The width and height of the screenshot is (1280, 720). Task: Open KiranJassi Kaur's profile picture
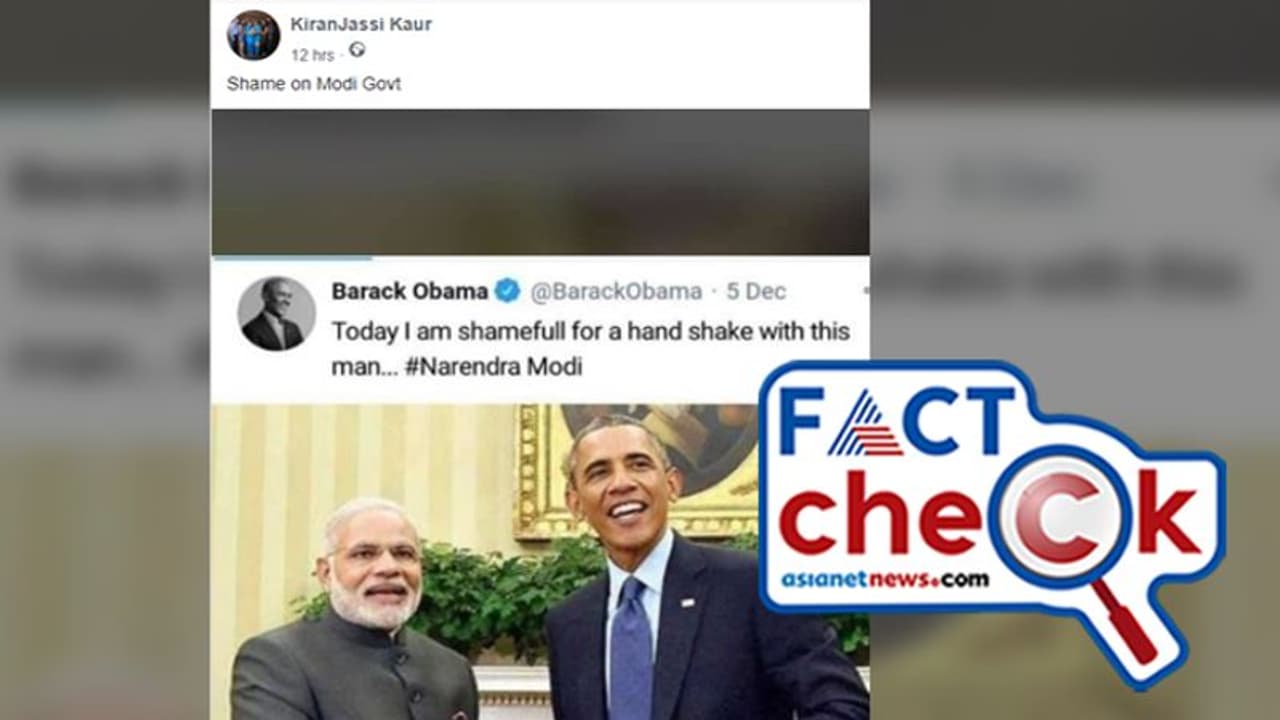[x=253, y=35]
